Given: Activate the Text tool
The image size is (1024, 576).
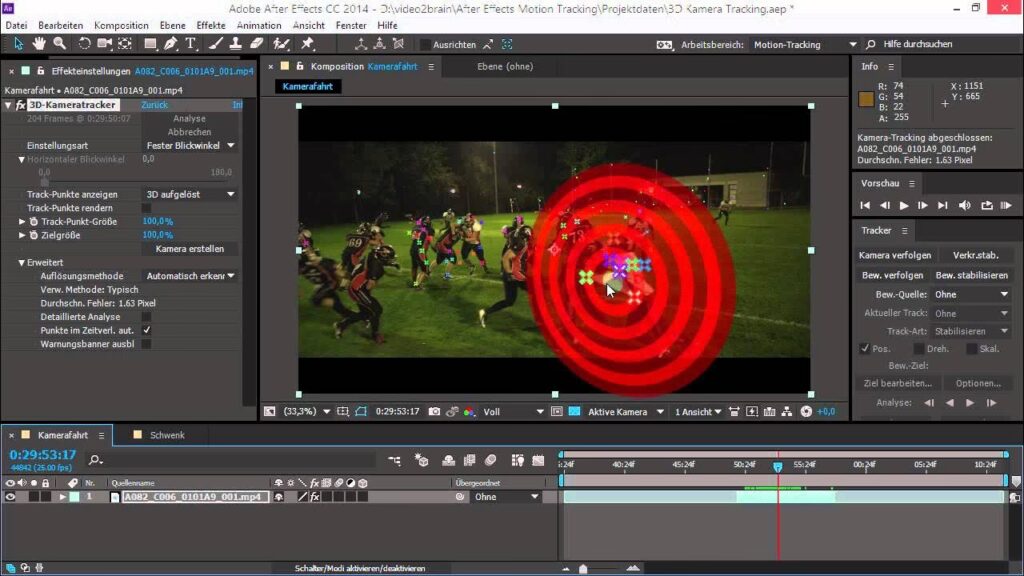Looking at the screenshot, I should 190,44.
